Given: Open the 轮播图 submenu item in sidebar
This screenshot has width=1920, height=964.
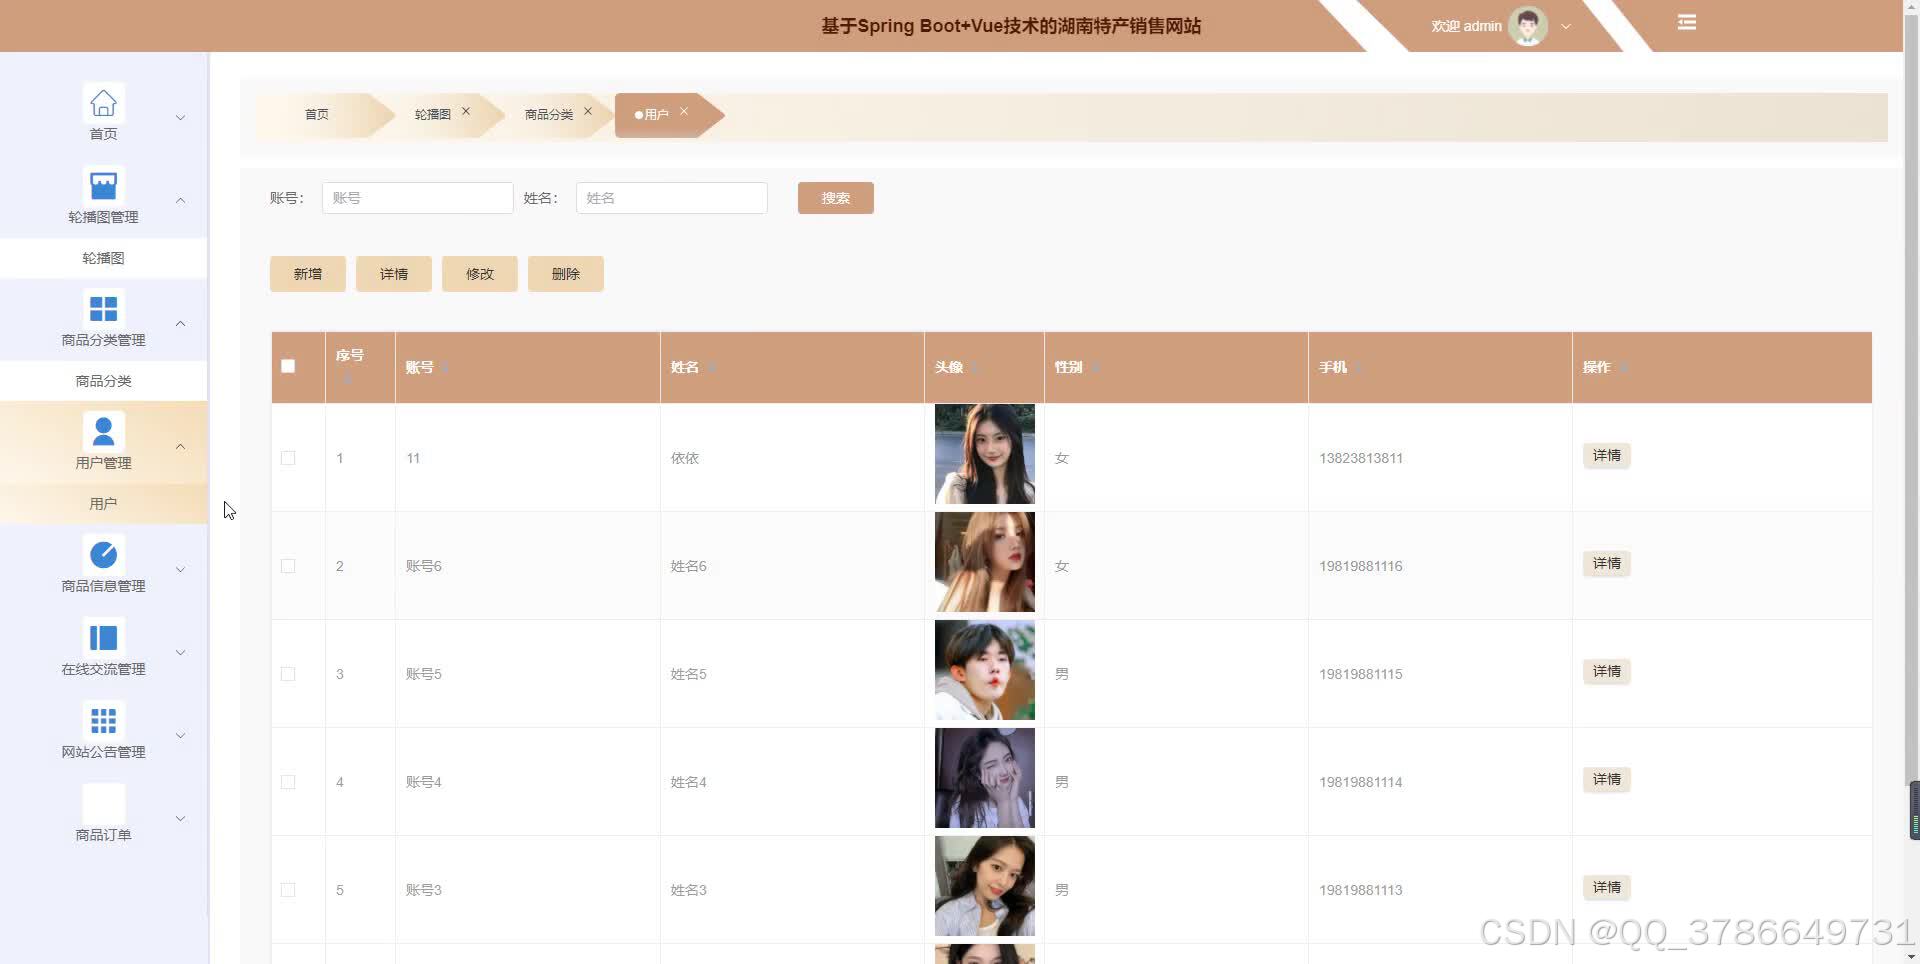Looking at the screenshot, I should pyautogui.click(x=103, y=258).
